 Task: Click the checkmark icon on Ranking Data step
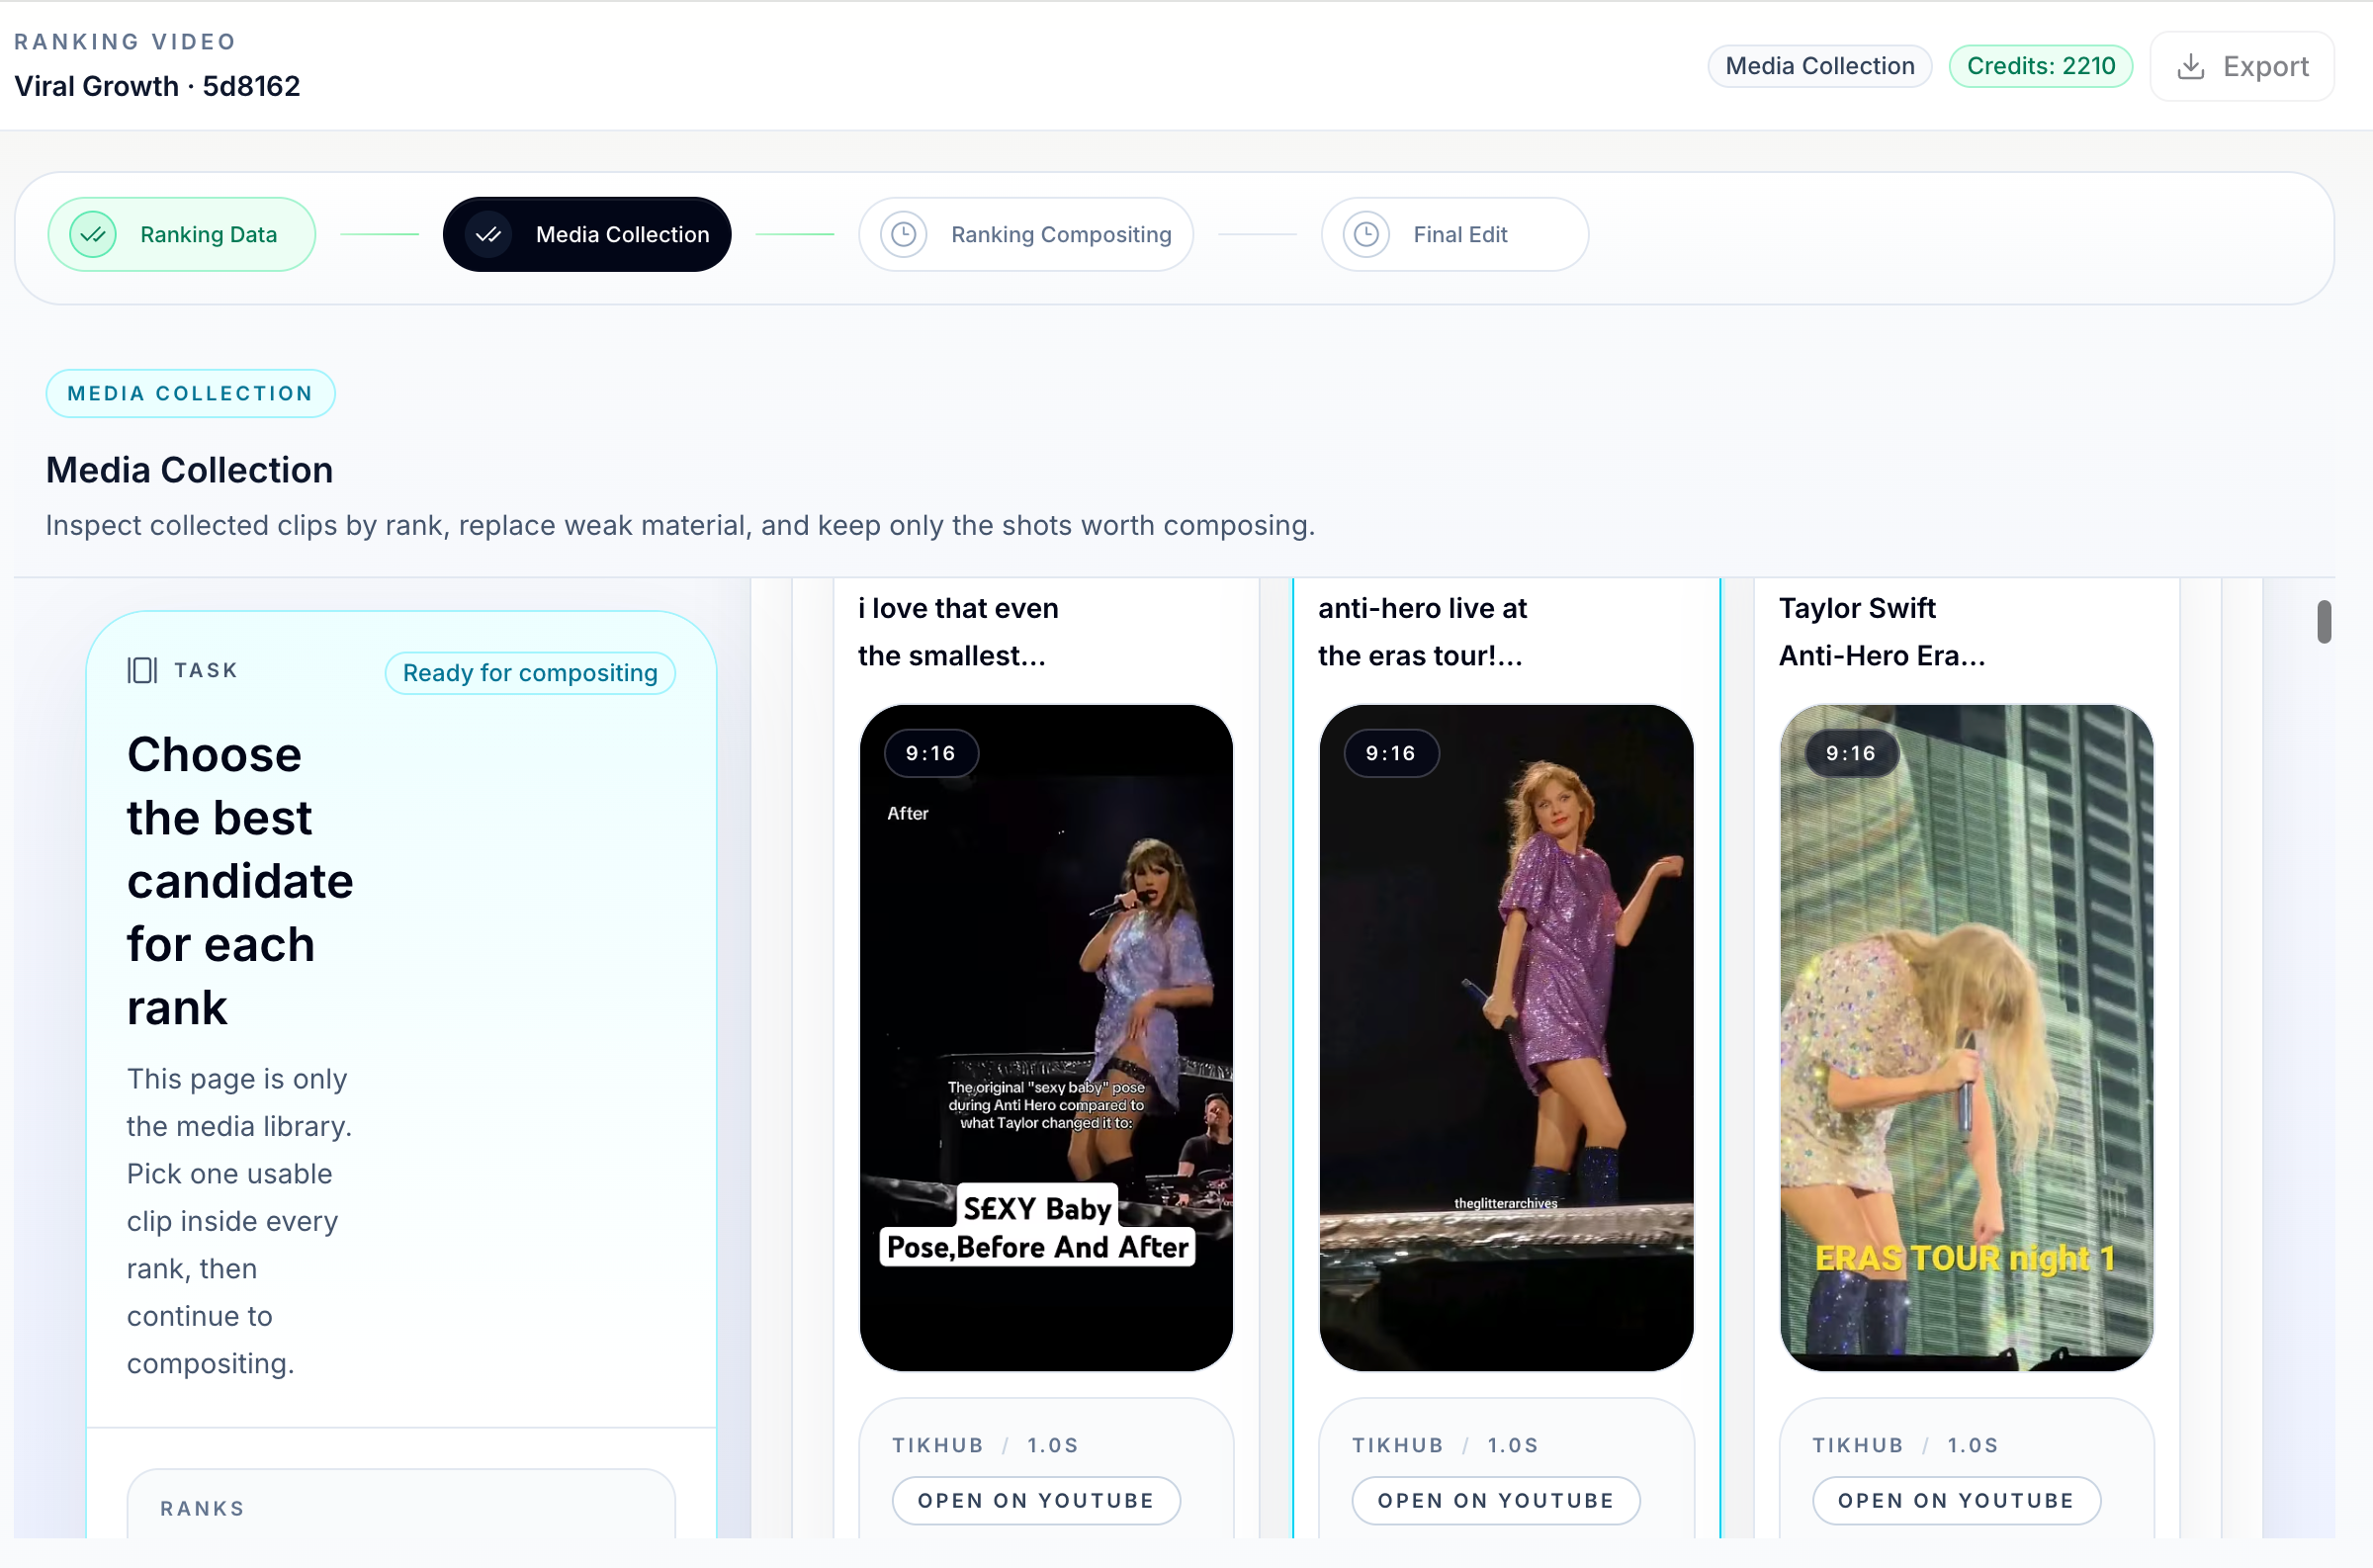(91, 234)
